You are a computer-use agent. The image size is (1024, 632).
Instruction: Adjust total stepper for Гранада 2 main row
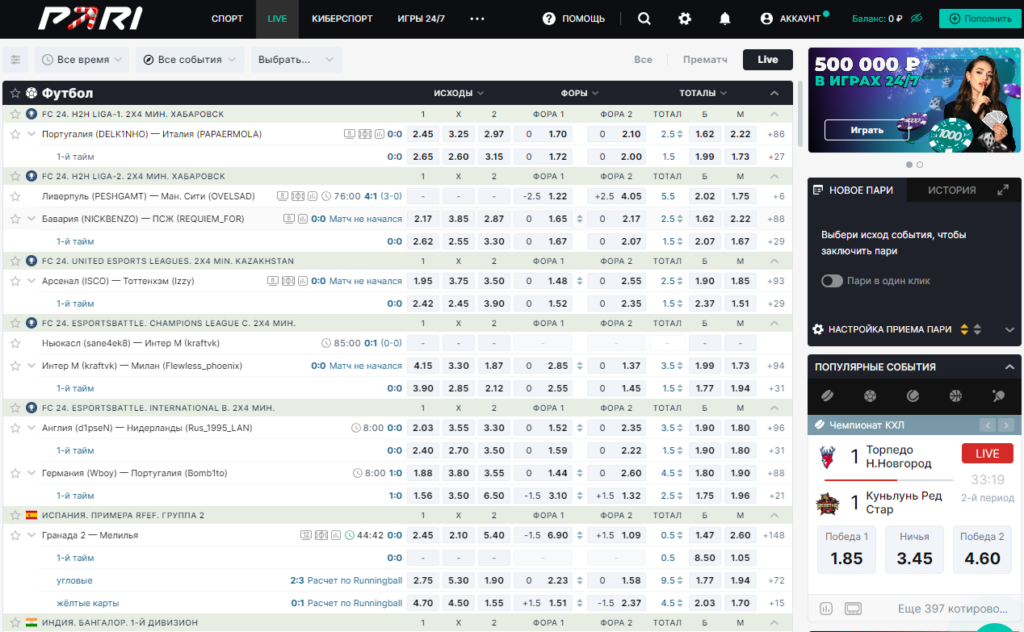click(680, 535)
